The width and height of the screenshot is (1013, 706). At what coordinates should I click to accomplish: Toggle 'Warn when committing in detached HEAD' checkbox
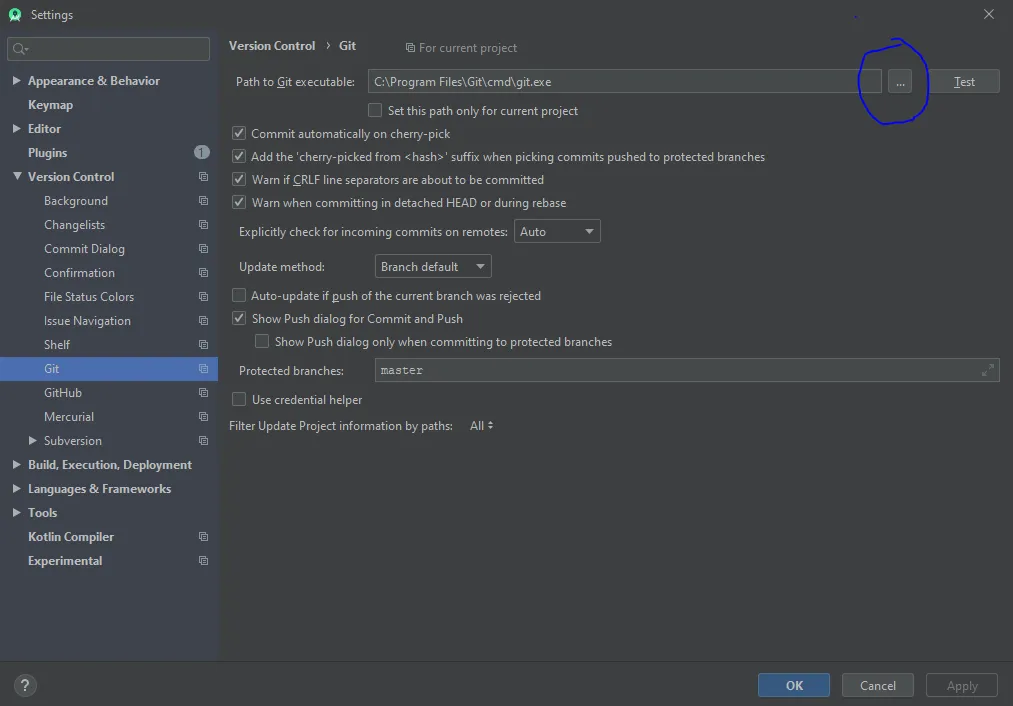(x=239, y=203)
